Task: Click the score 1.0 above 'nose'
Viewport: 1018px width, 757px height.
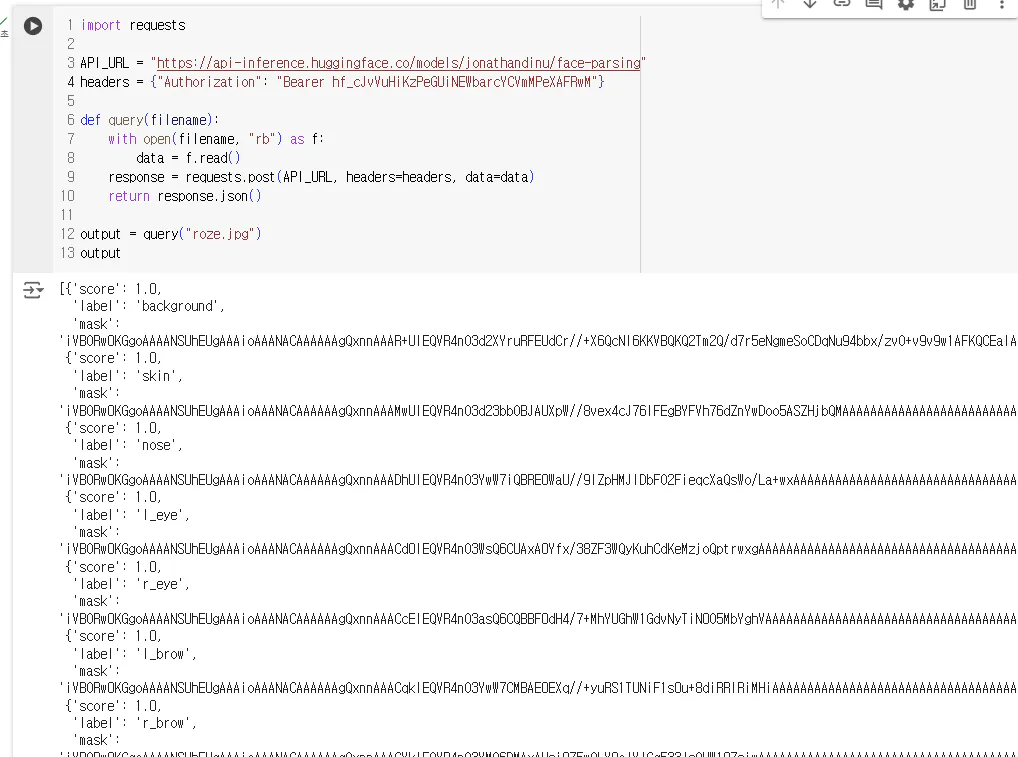Action: [x=148, y=428]
